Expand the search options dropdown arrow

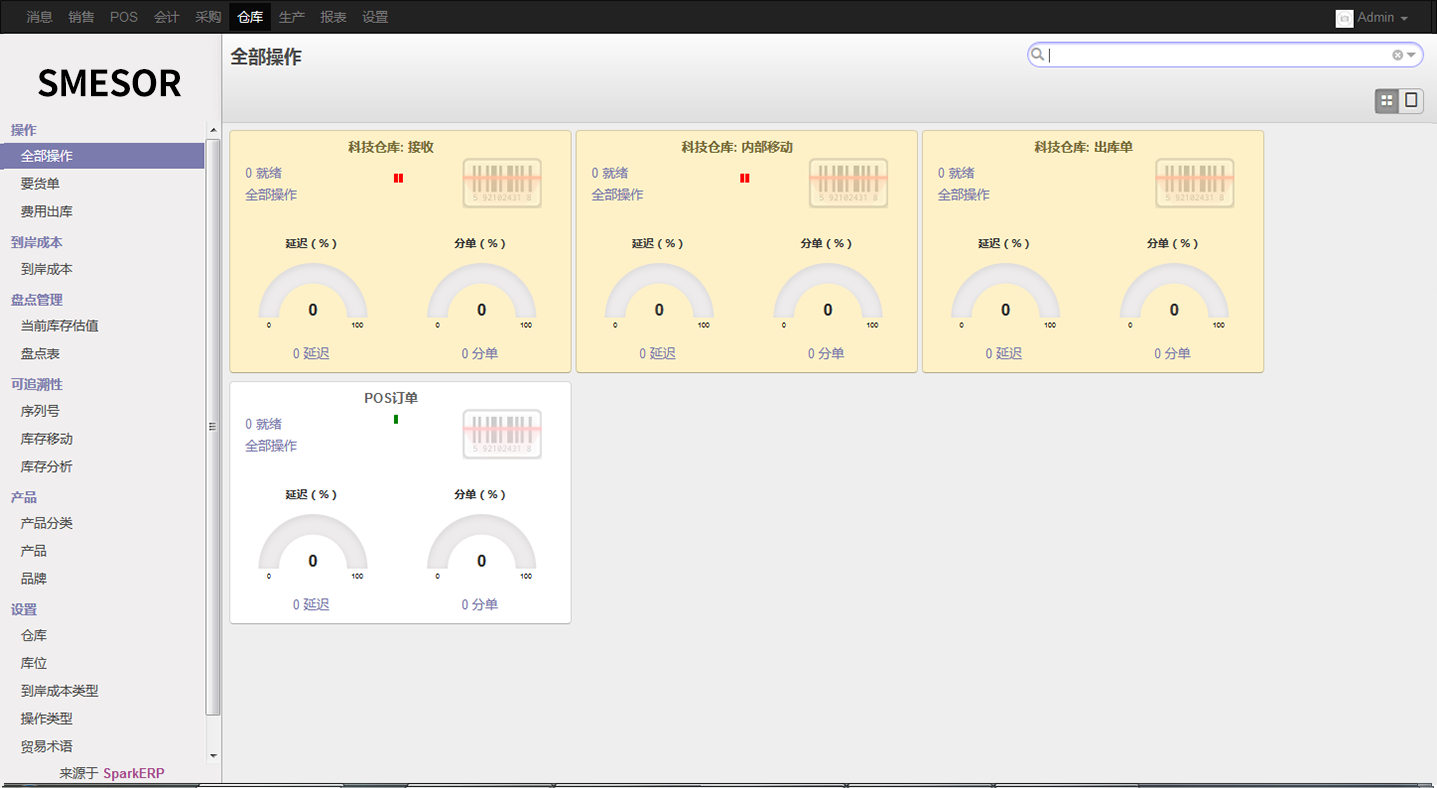[x=1411, y=55]
